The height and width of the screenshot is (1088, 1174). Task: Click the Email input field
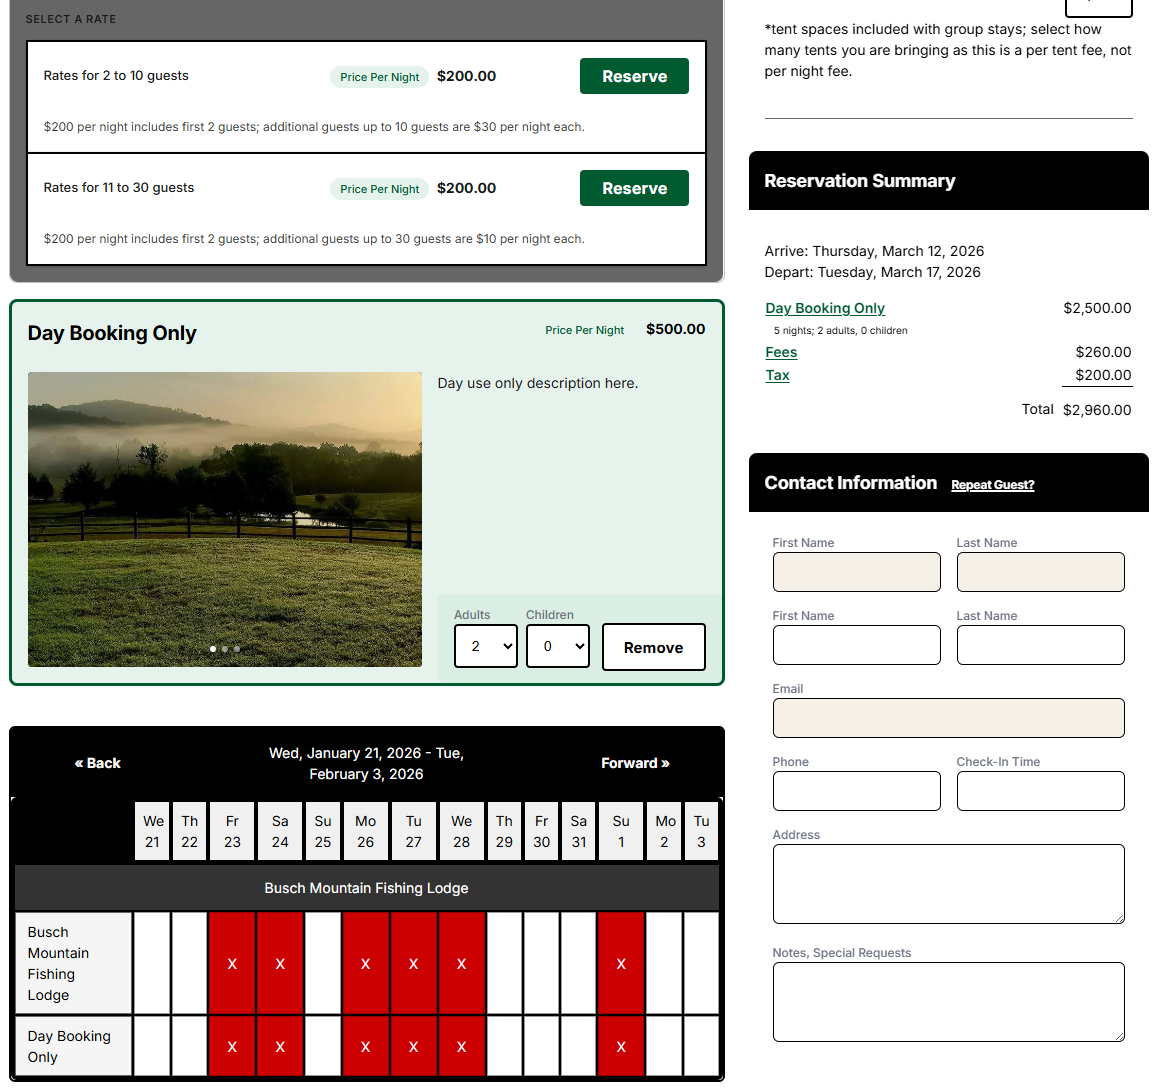click(947, 718)
